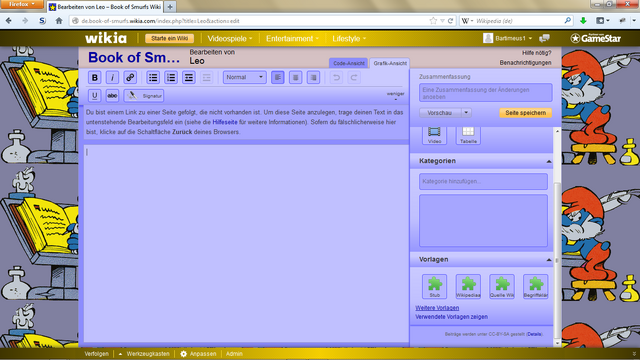Open a new browser tab
This screenshot has width=640, height=360.
tap(170, 7)
